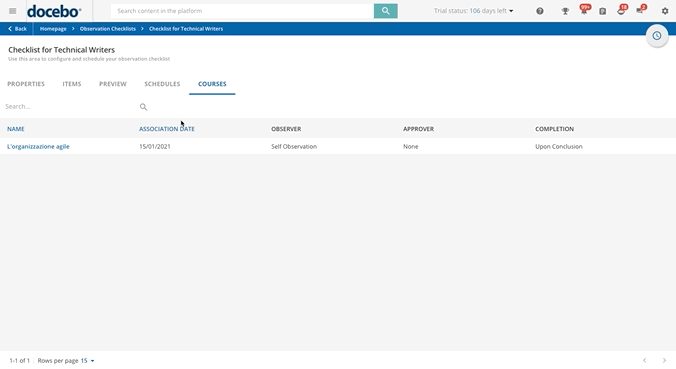This screenshot has height=369, width=676.
Task: Go Back using the breadcrumb button
Action: (x=17, y=29)
